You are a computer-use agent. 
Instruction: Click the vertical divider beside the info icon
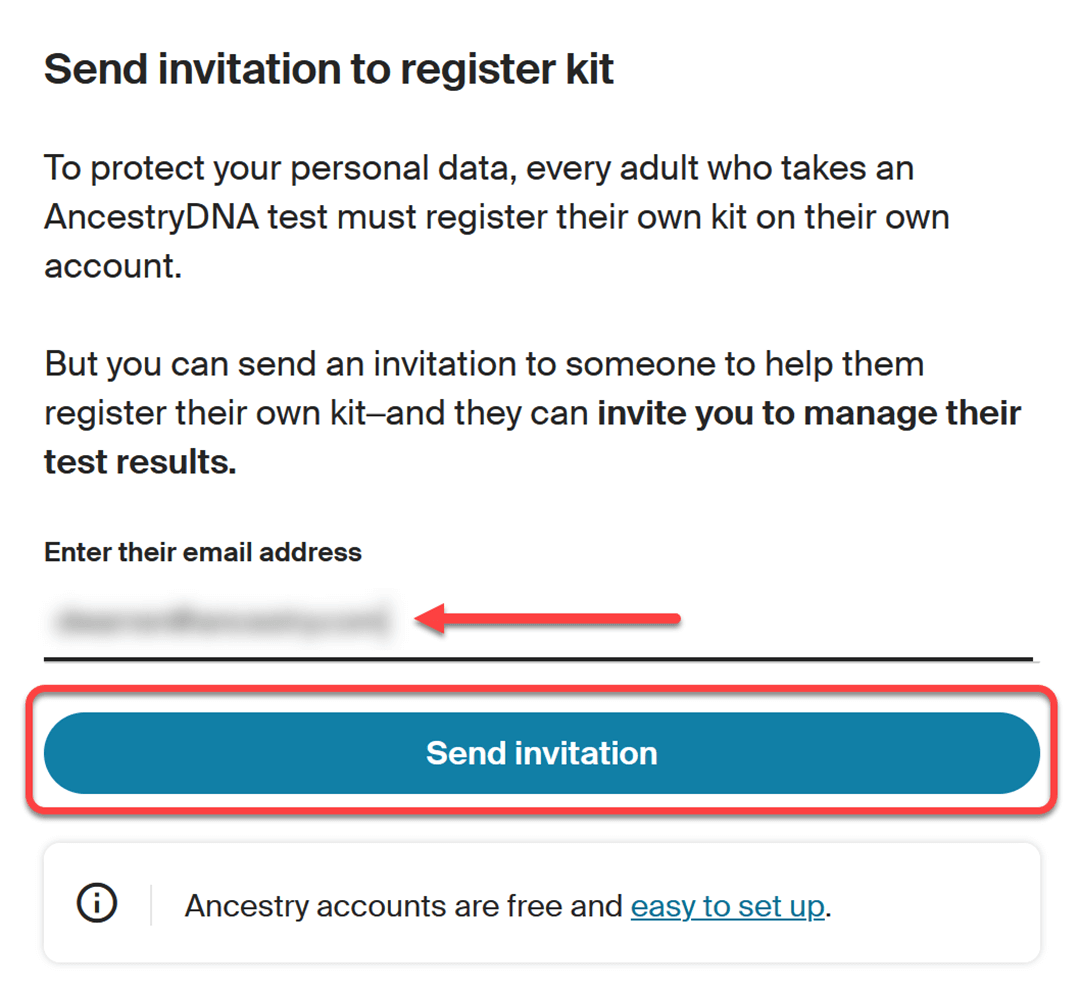[151, 904]
